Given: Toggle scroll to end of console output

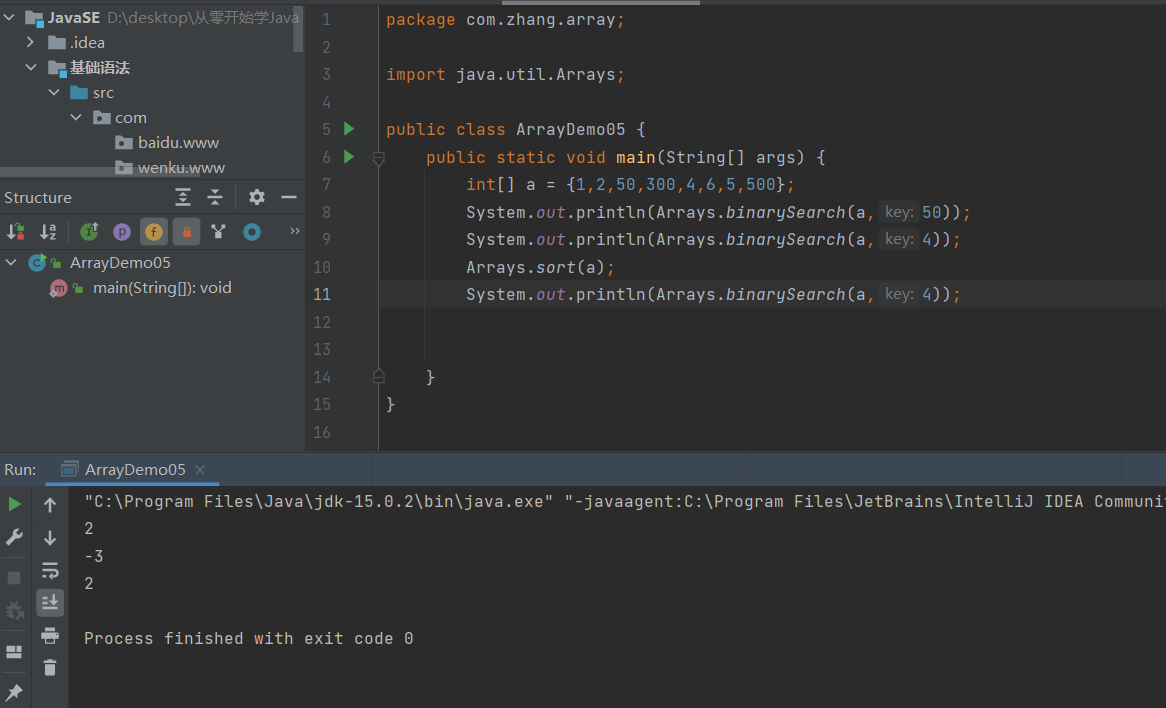Looking at the screenshot, I should 50,602.
